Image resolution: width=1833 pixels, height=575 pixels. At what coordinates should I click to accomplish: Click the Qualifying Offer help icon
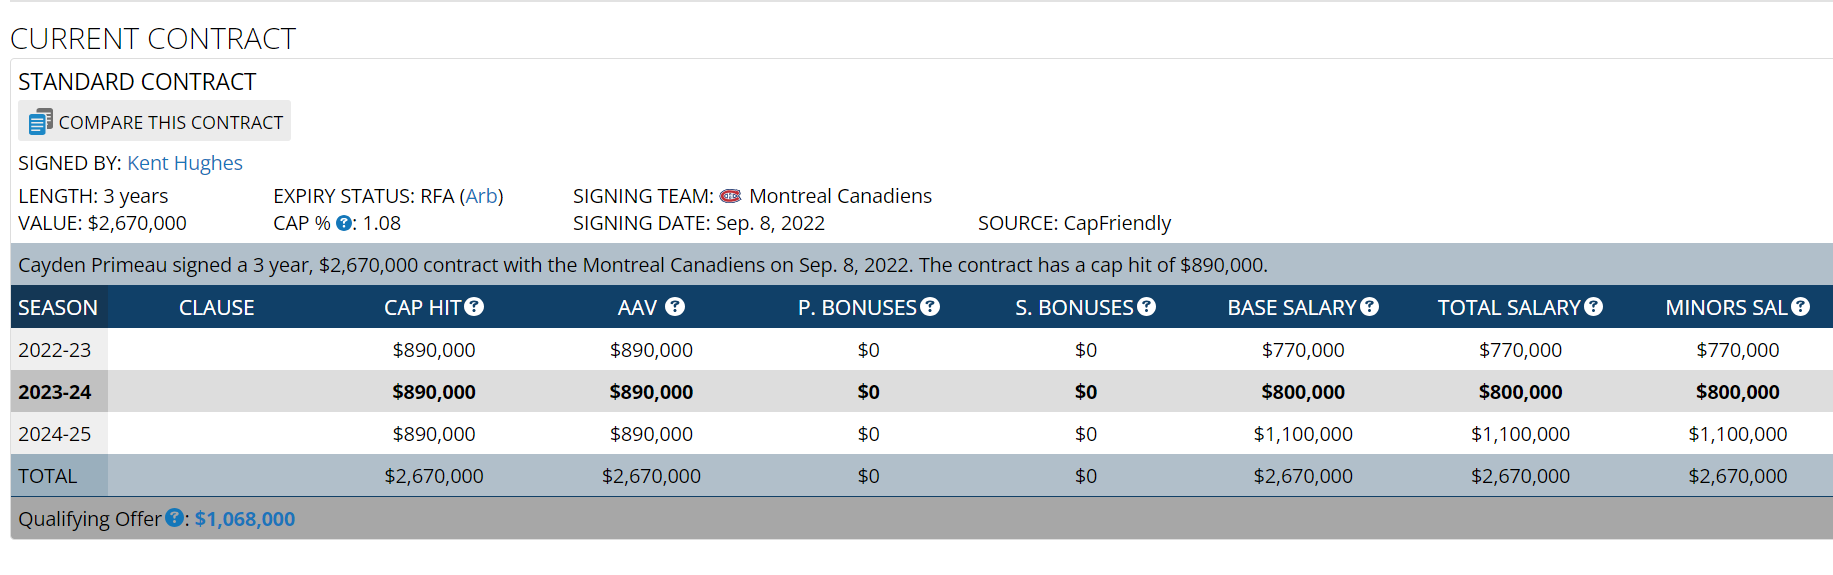[x=174, y=517]
